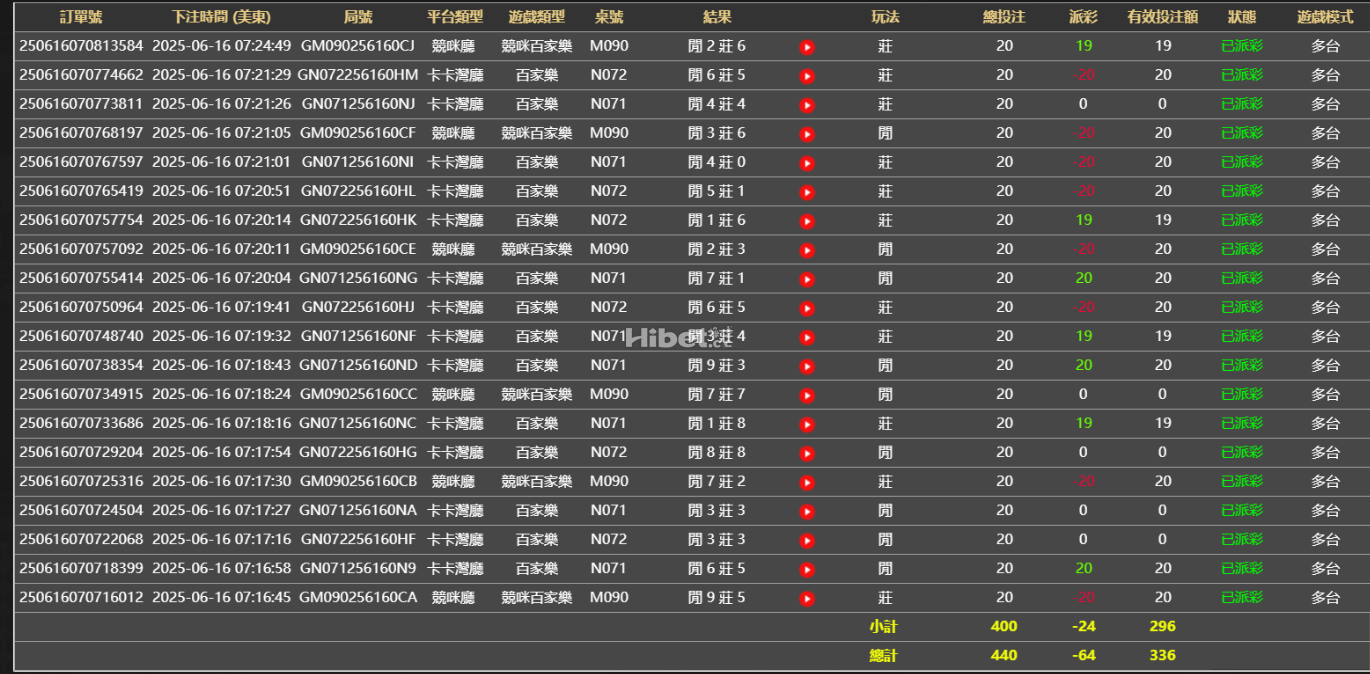
Task: Play the replay icon for bet 250616070750964
Action: pos(807,307)
